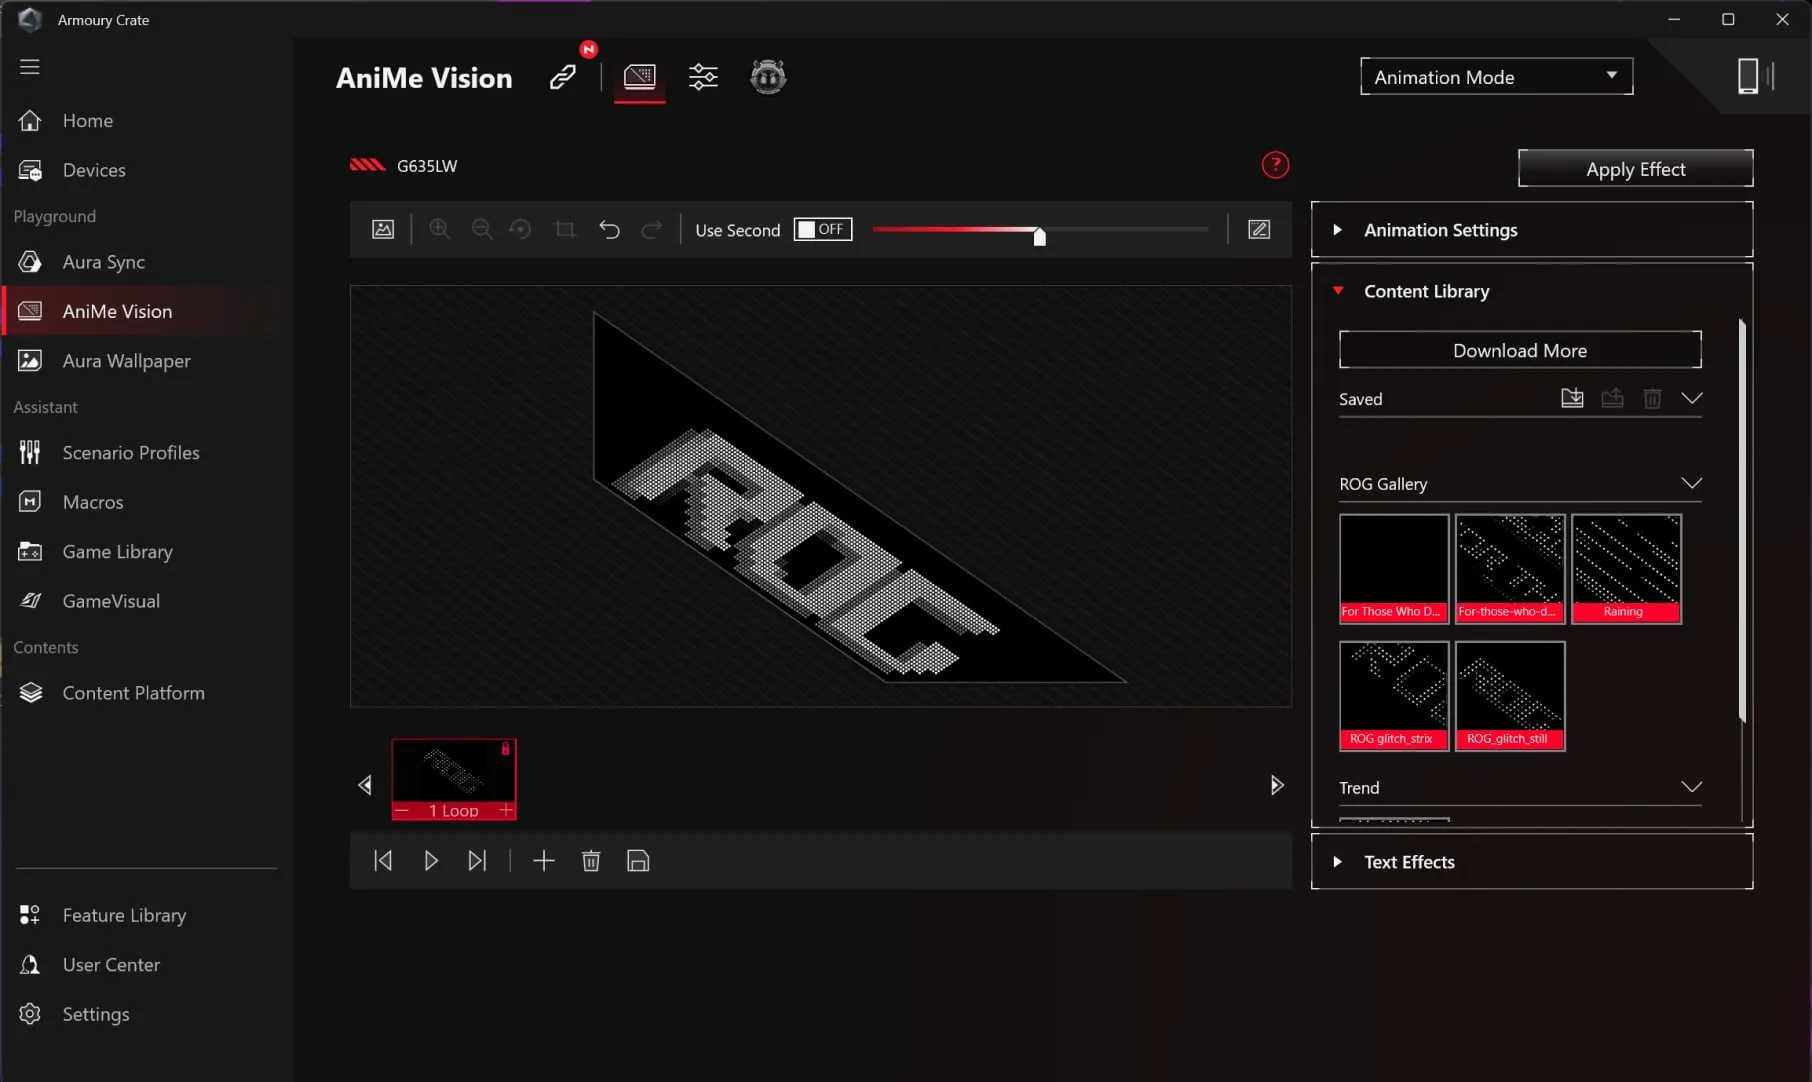Open the hamburger navigation menu

[30, 66]
